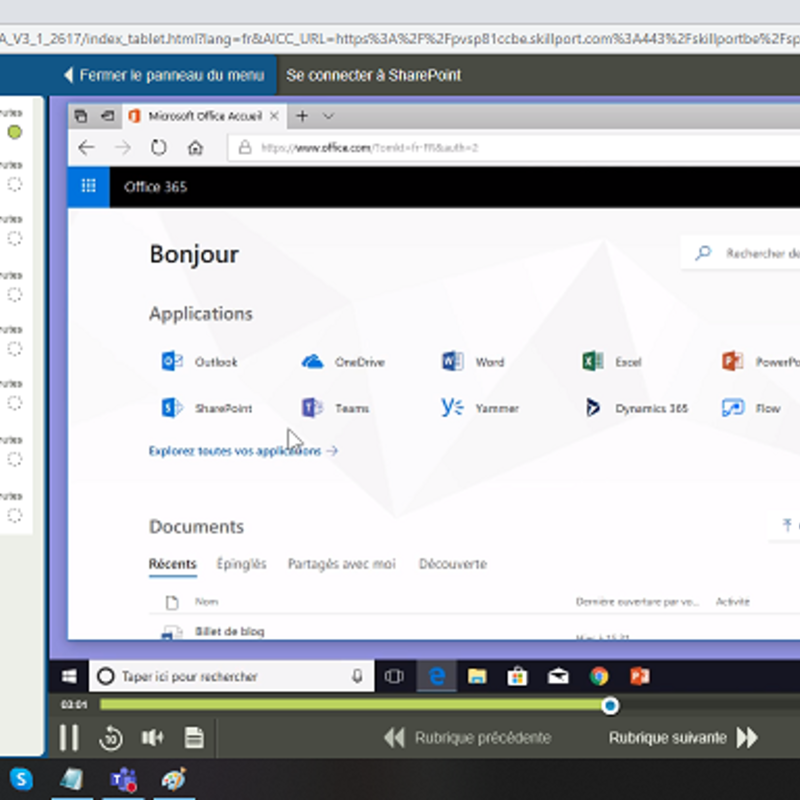Click the Activité column header

(x=733, y=602)
